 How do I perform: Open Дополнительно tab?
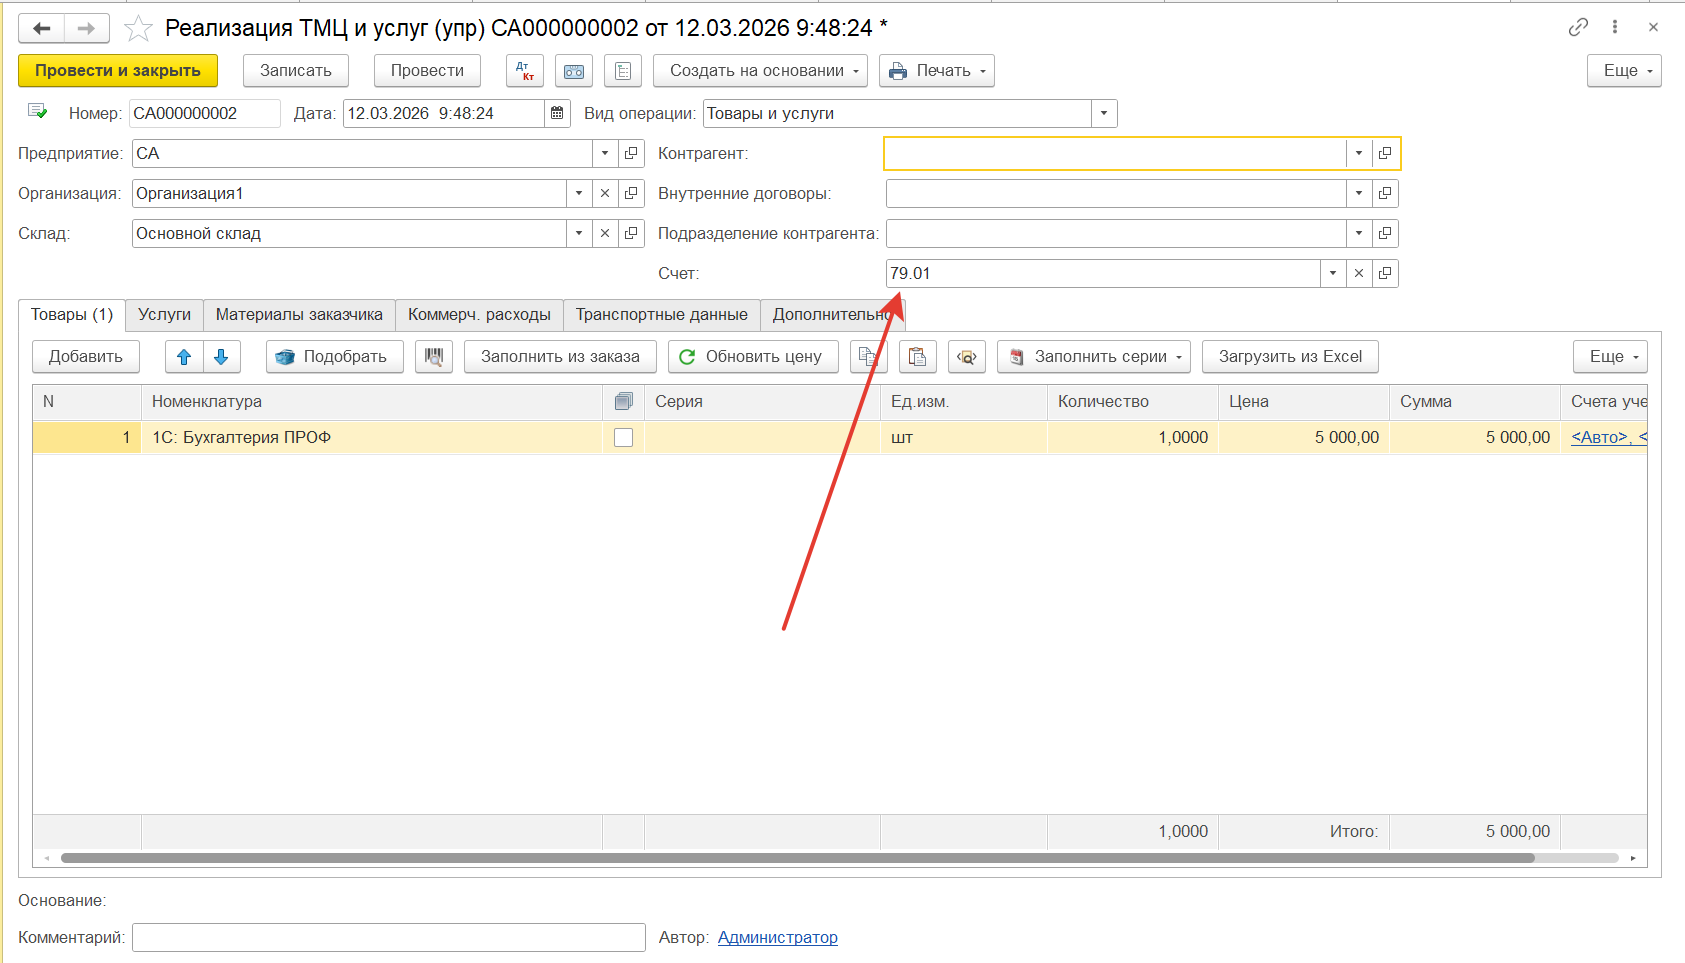tap(832, 315)
